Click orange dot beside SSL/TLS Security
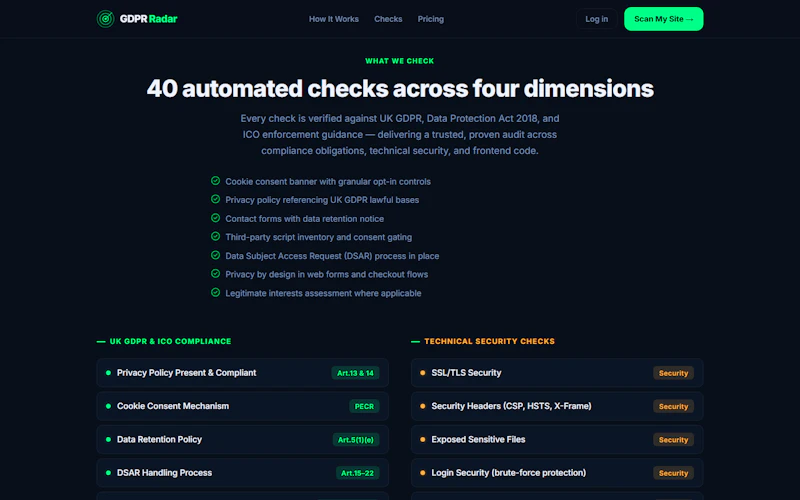 [x=422, y=373]
